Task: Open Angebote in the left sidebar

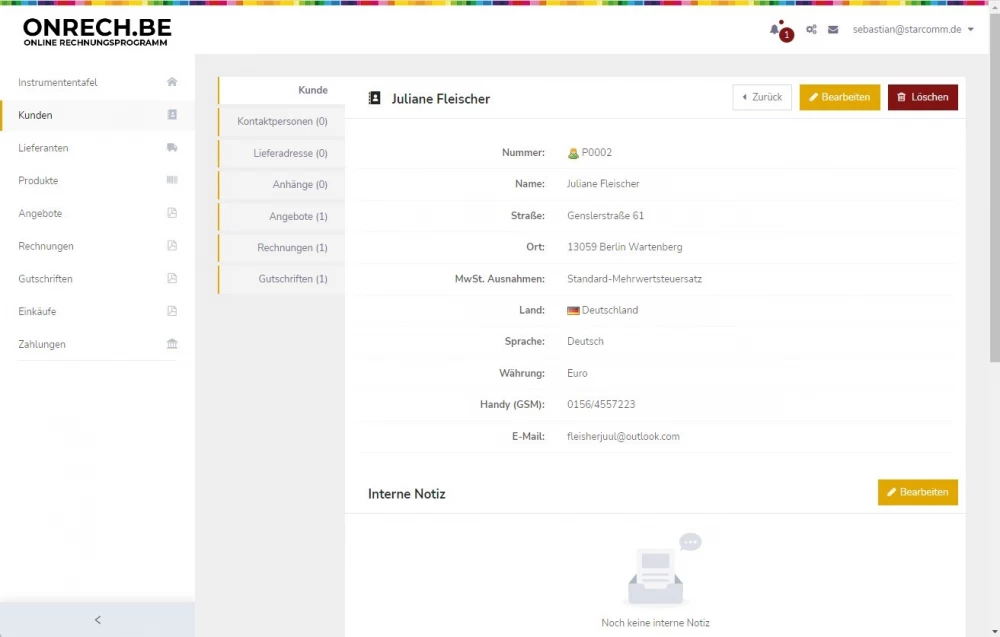Action: [x=40, y=214]
